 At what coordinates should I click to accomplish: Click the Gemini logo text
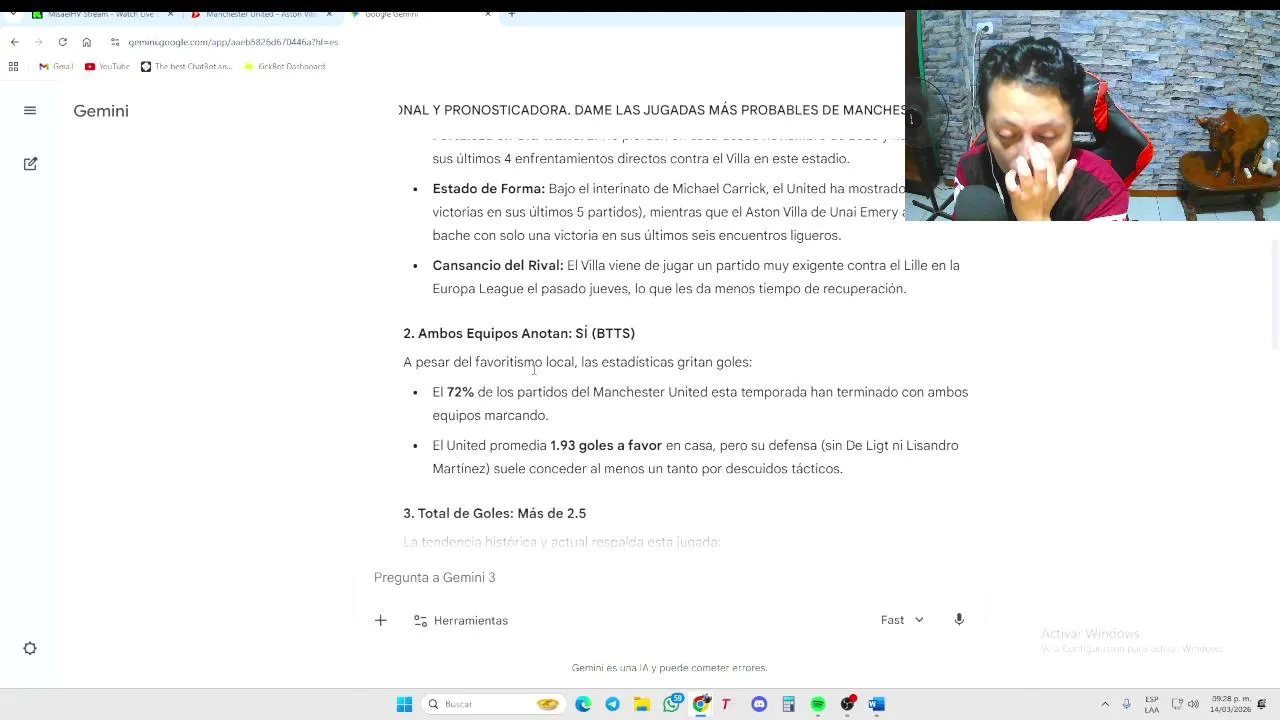point(101,111)
